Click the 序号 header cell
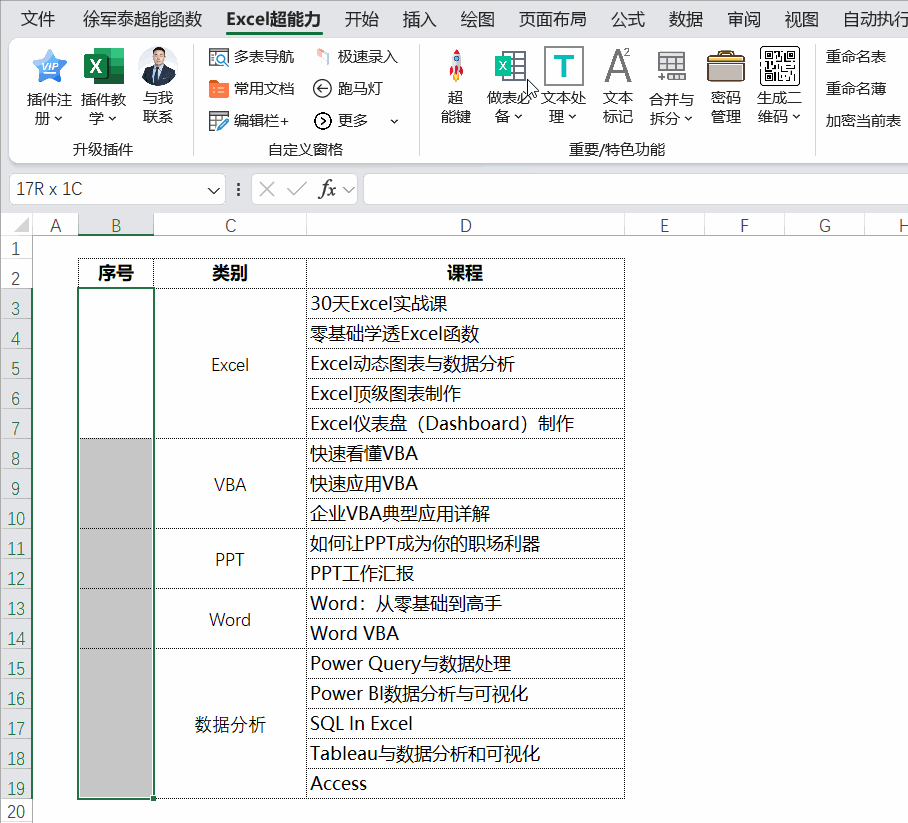Screen dimensions: 908x823 [x=116, y=273]
